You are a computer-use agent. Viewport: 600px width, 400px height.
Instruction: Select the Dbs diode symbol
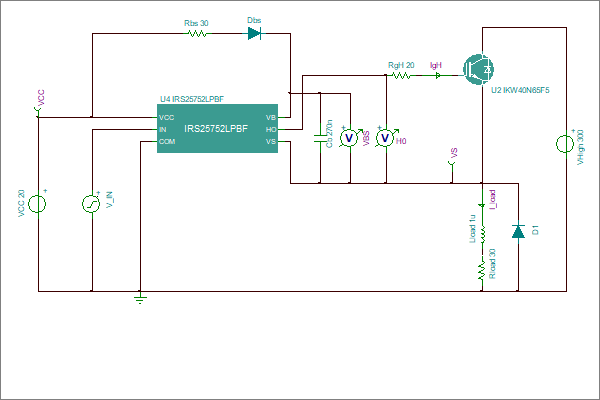point(254,34)
